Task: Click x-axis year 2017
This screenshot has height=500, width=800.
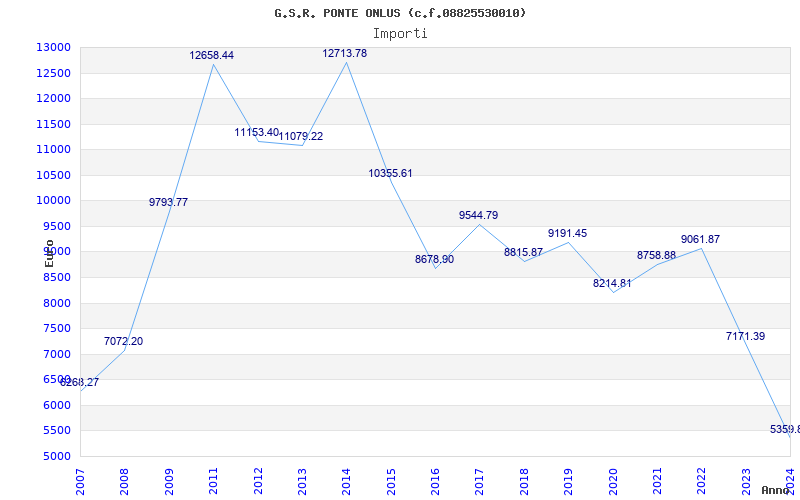Action: pos(480,482)
